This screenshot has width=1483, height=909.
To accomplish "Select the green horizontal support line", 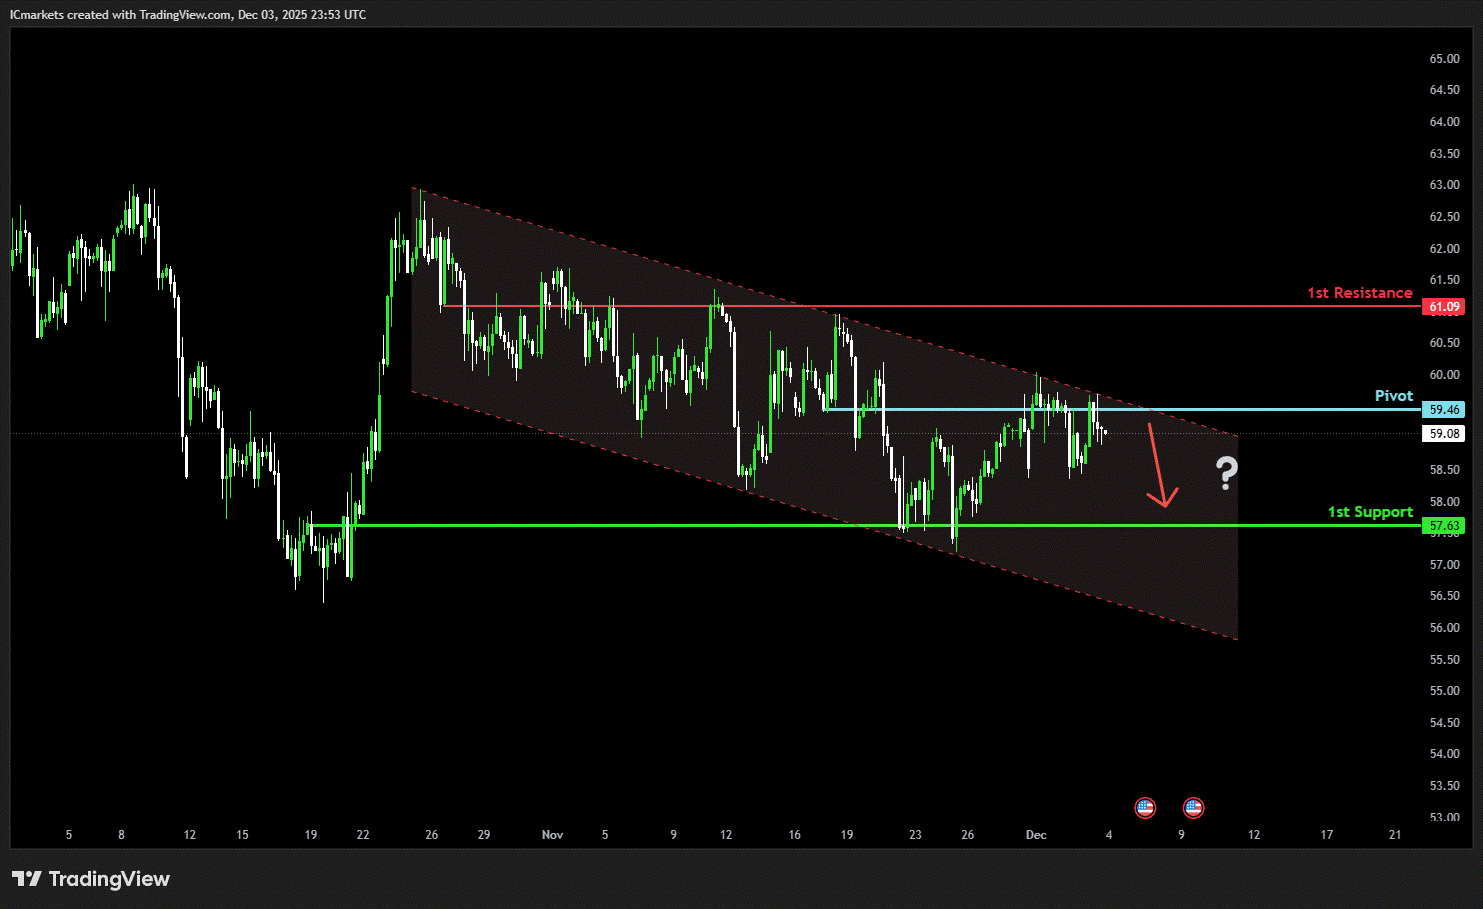I will coord(700,525).
